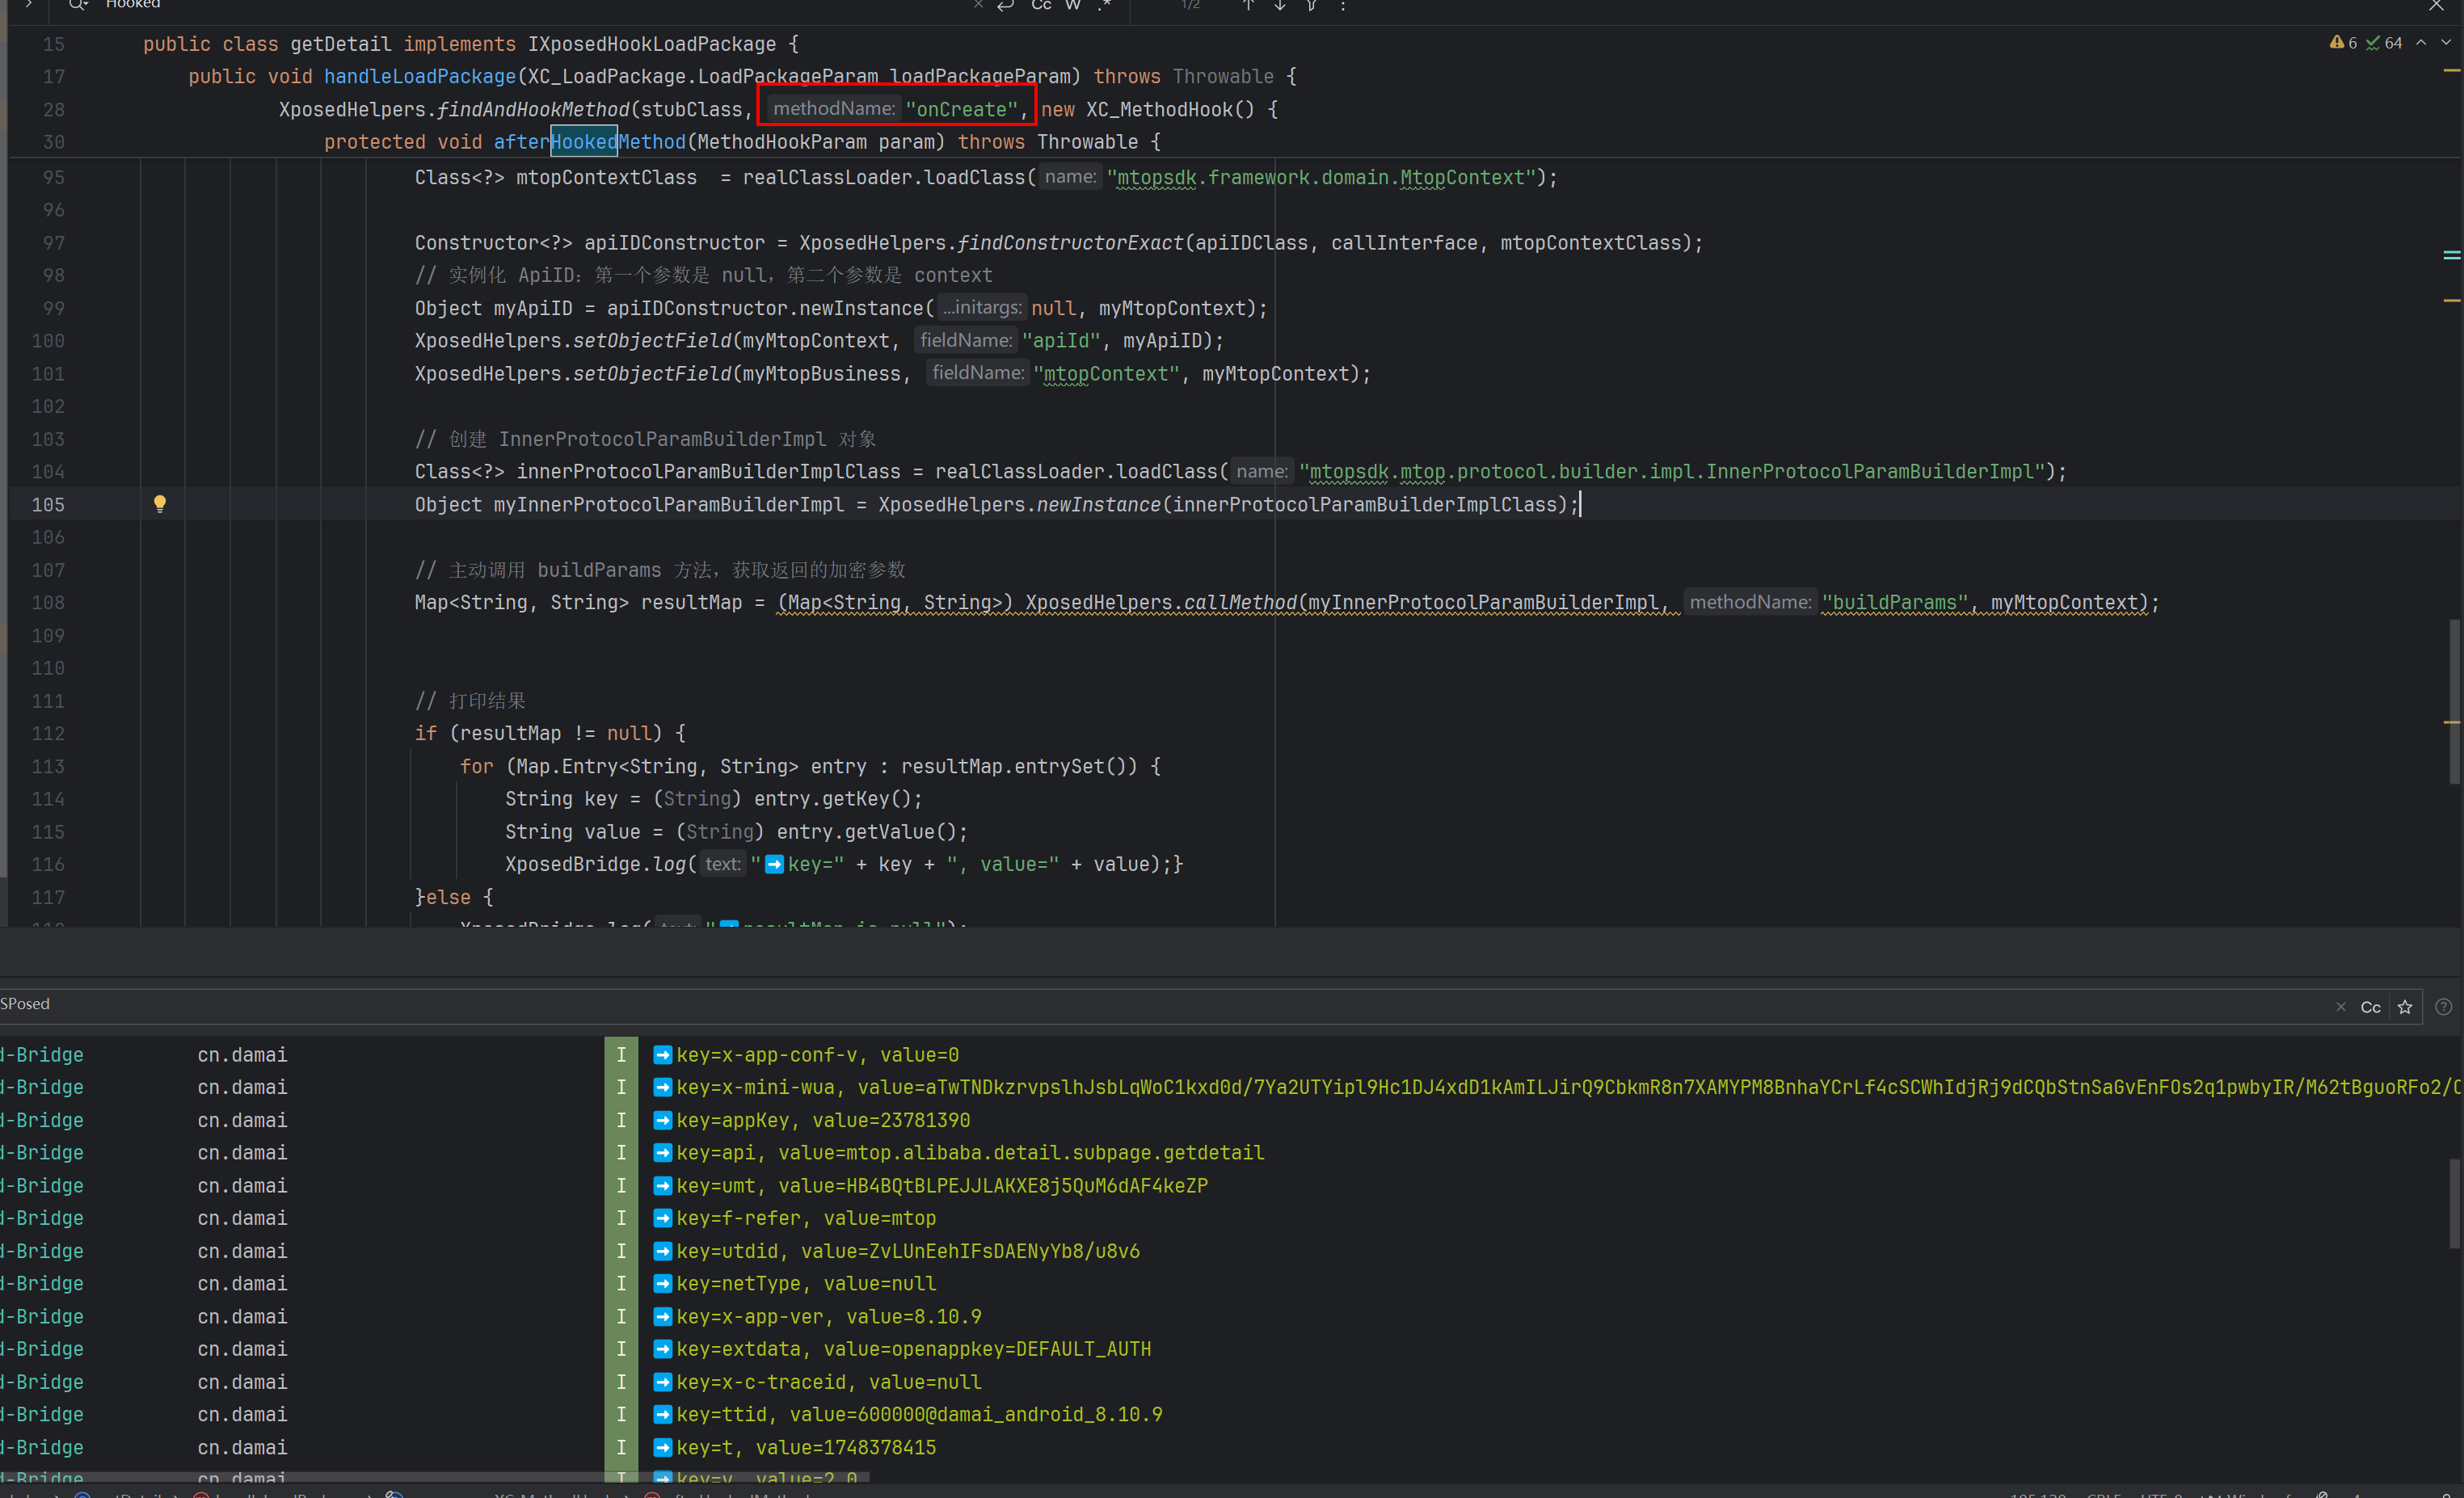Click the green checkmark typo count 64

[x=2384, y=43]
